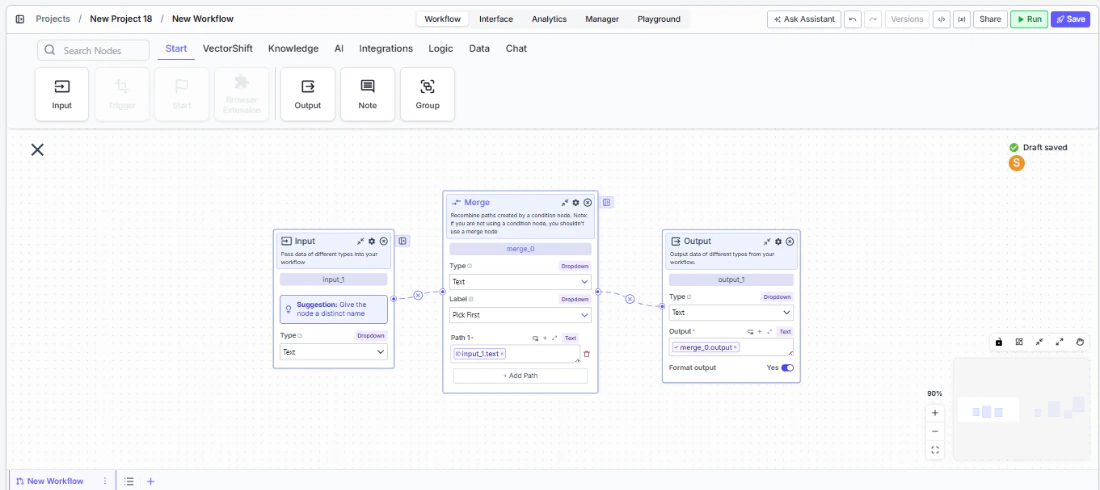
Task: Switch to the Analytics tab
Action: coord(549,19)
